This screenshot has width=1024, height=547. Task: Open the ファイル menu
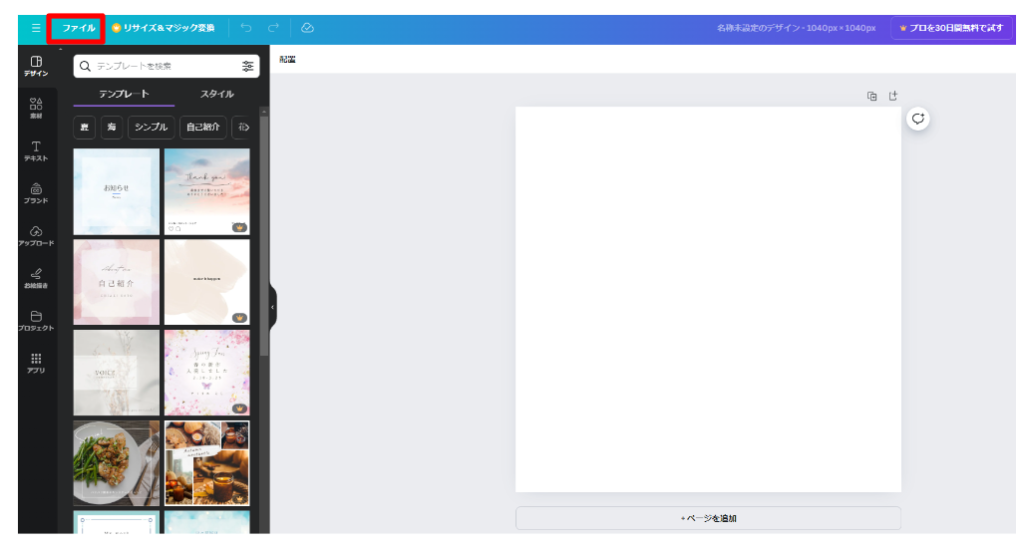coord(78,28)
